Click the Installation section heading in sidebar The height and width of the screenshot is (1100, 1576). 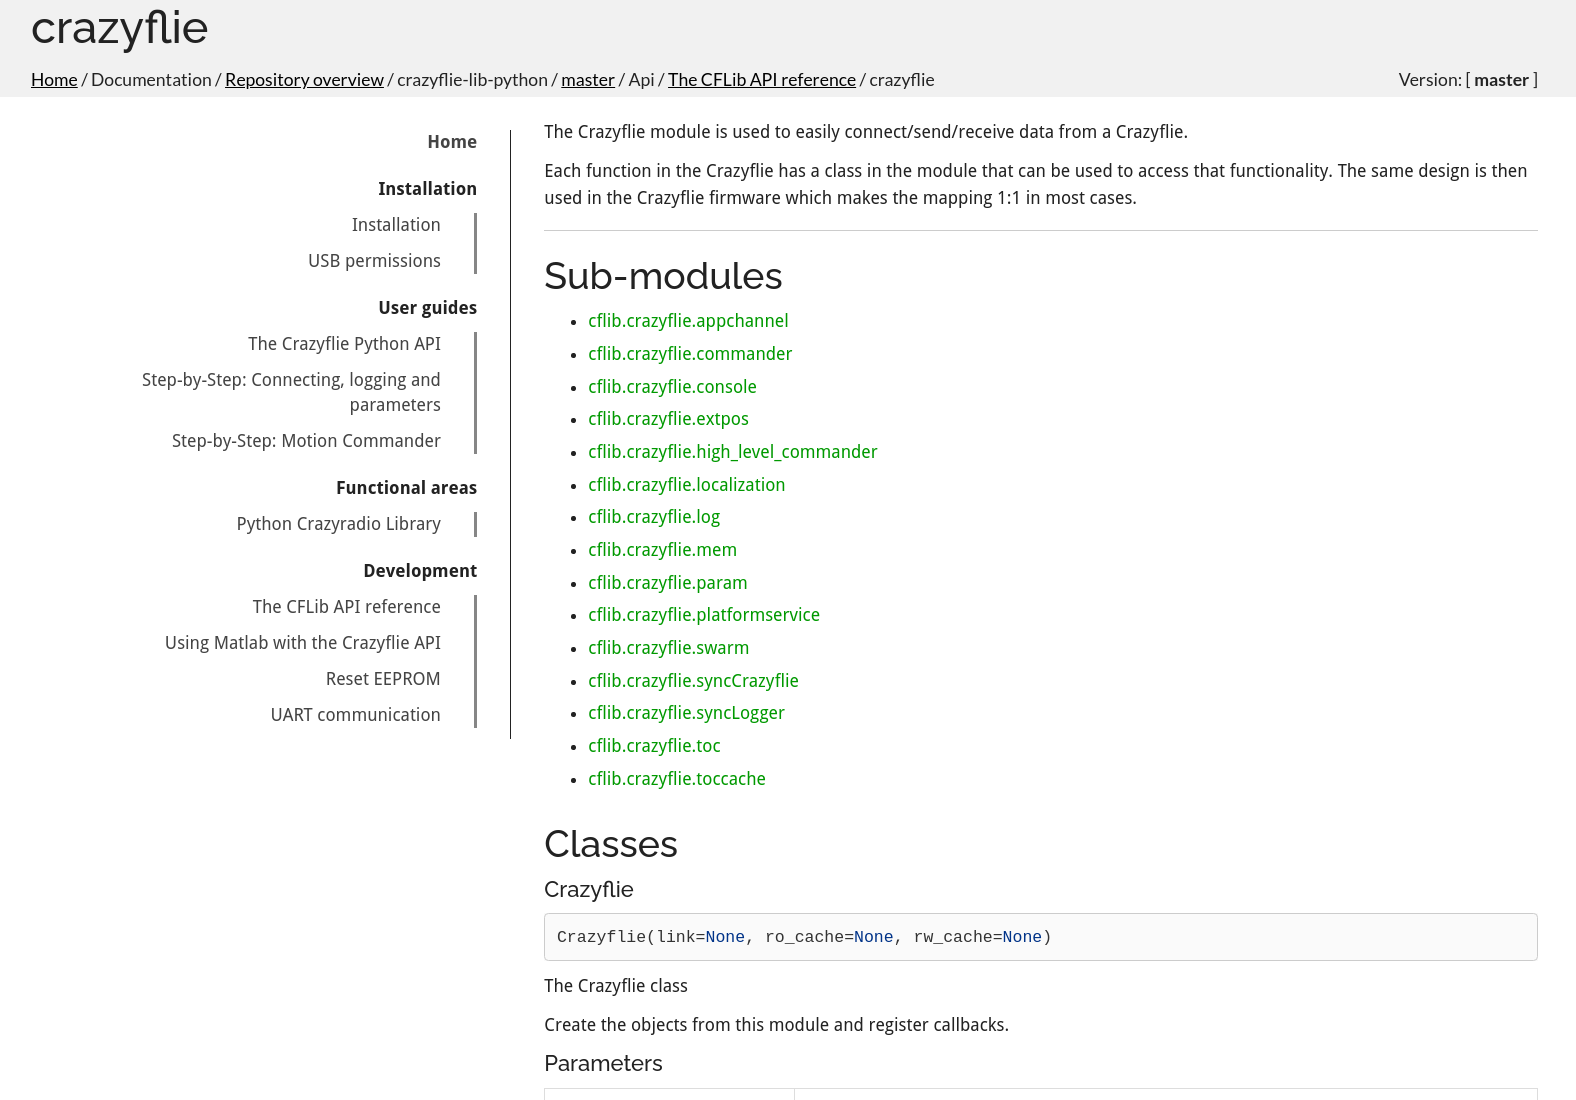point(427,189)
